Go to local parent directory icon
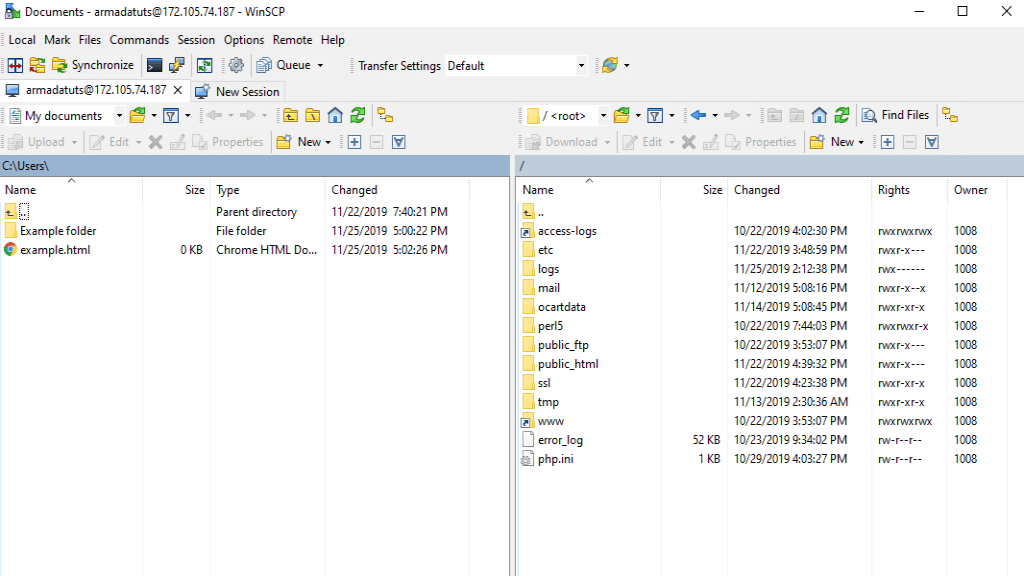Viewport: 1024px width, 576px height. [291, 116]
